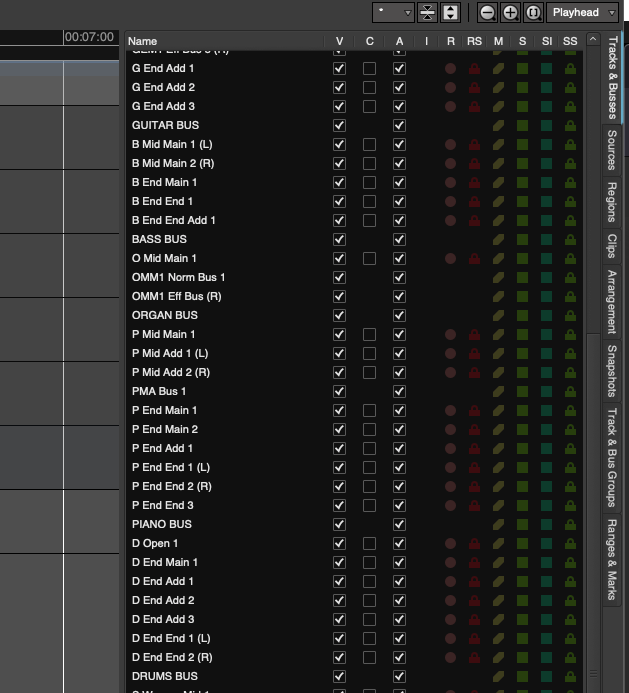Image resolution: width=629 pixels, height=693 pixels.
Task: Hide the P Mid Main 1 track
Action: click(339, 334)
